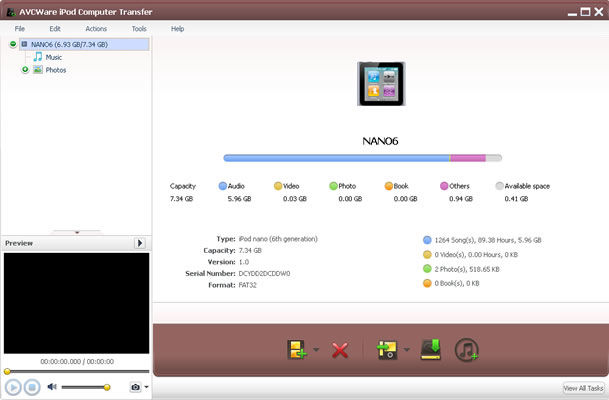Click the green Photo legend dot
Screen dimensions: 609x400
tap(333, 186)
